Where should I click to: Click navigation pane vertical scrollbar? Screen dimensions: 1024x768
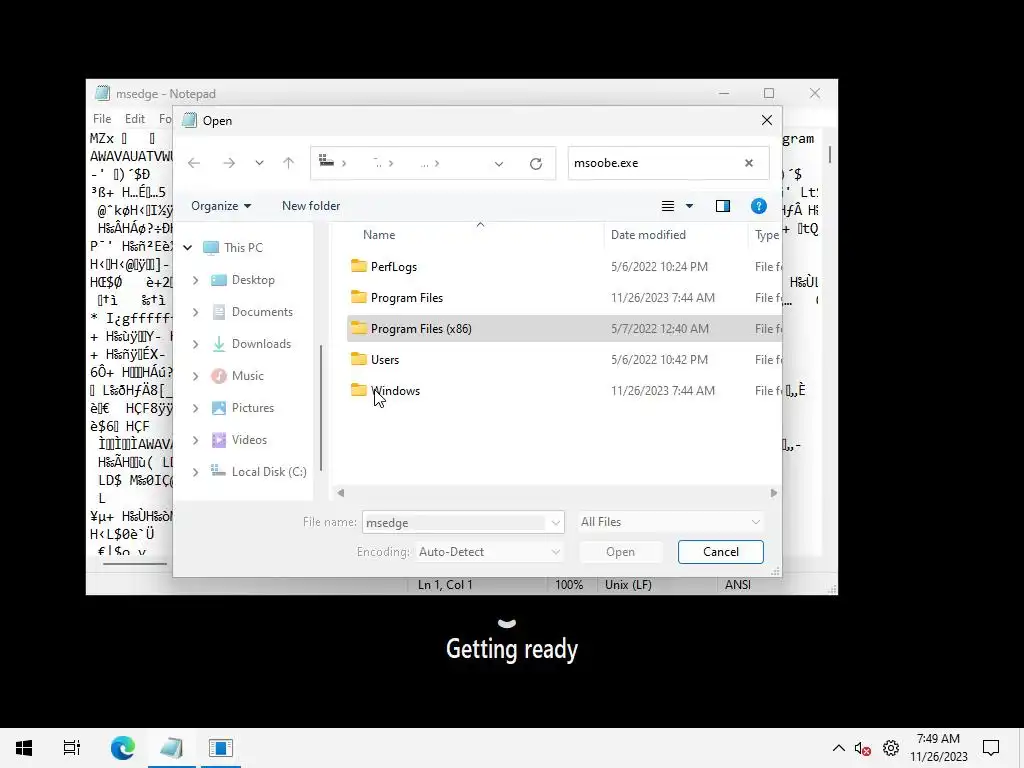pyautogui.click(x=321, y=408)
